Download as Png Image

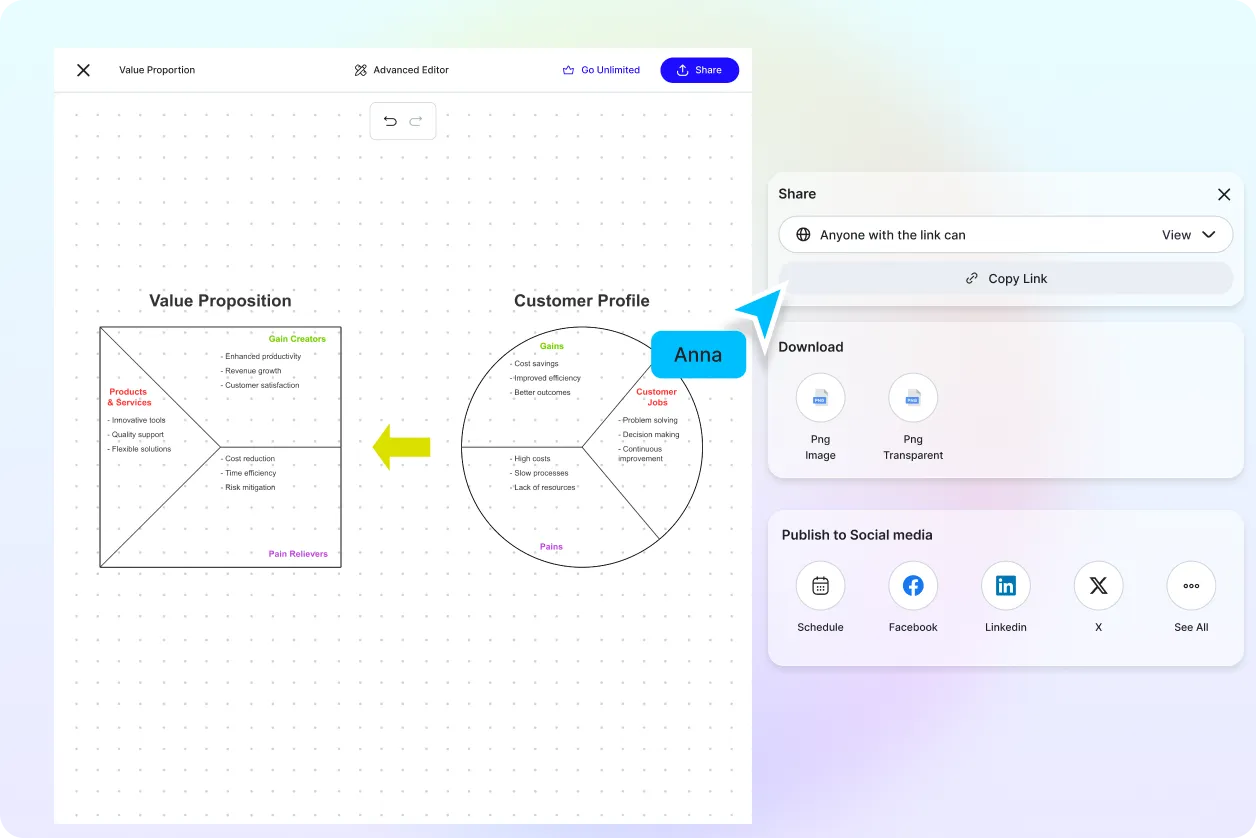(820, 397)
